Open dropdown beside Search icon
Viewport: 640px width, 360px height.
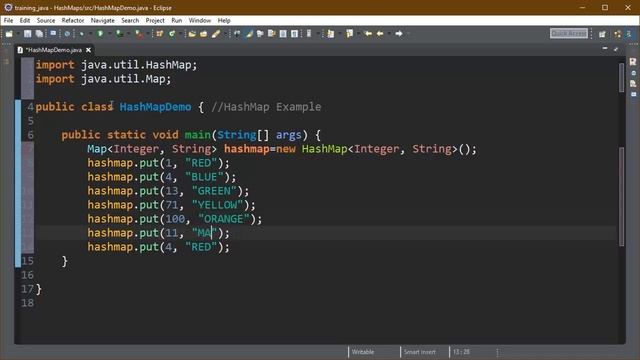tap(225, 34)
